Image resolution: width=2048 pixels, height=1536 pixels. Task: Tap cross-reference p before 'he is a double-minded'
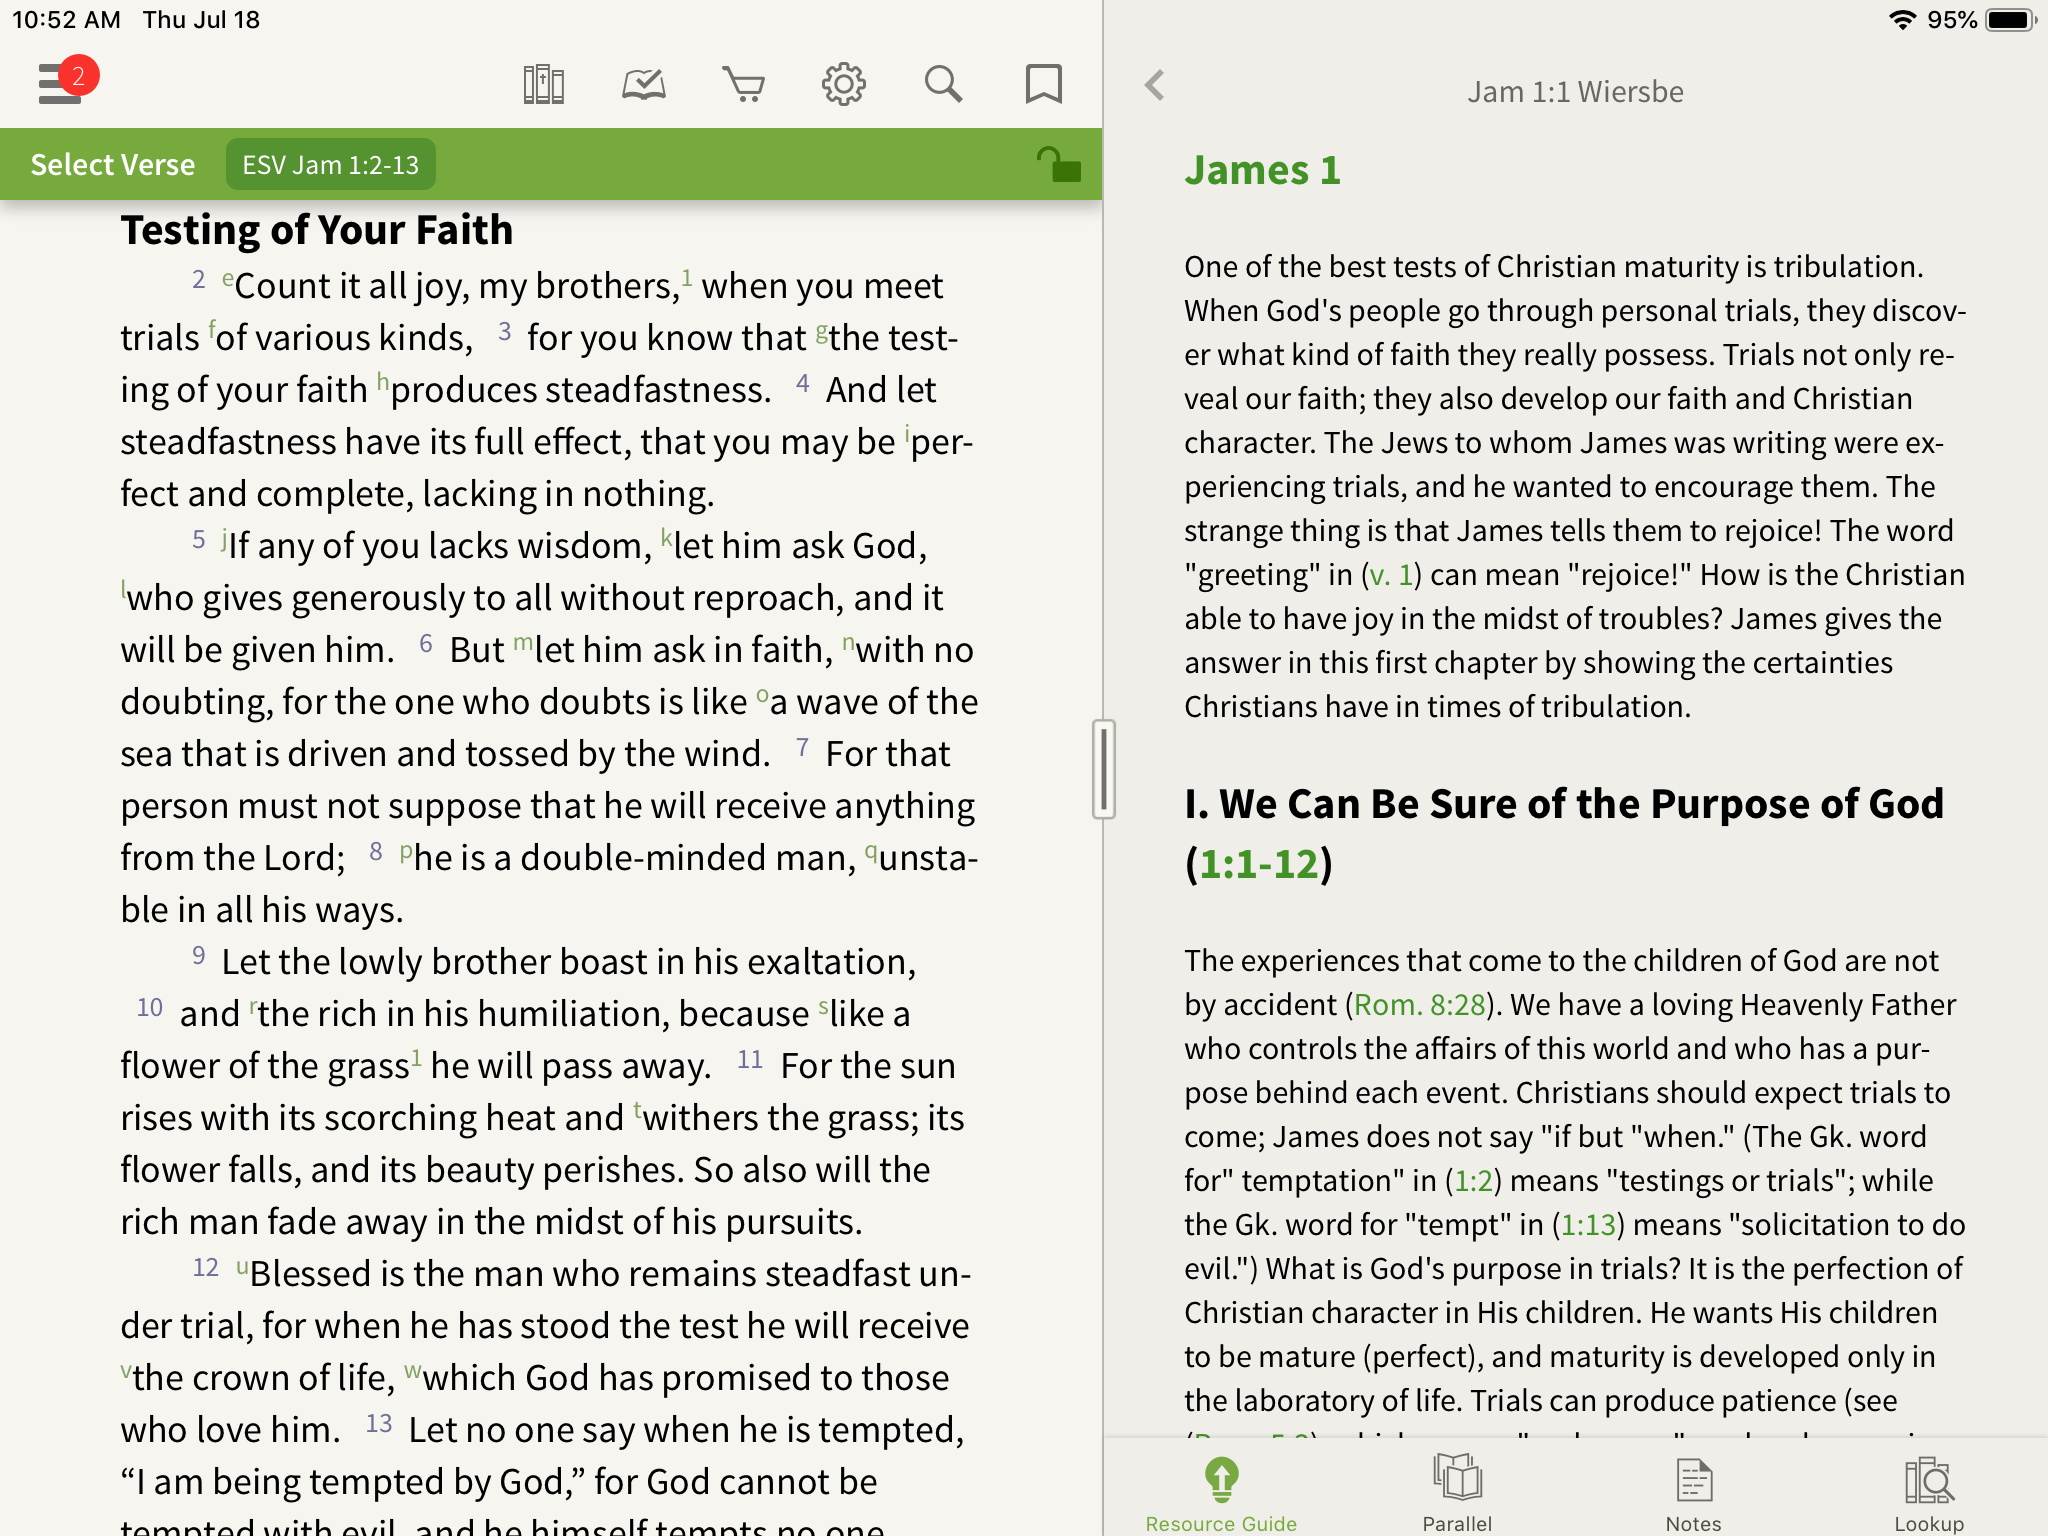(x=406, y=852)
